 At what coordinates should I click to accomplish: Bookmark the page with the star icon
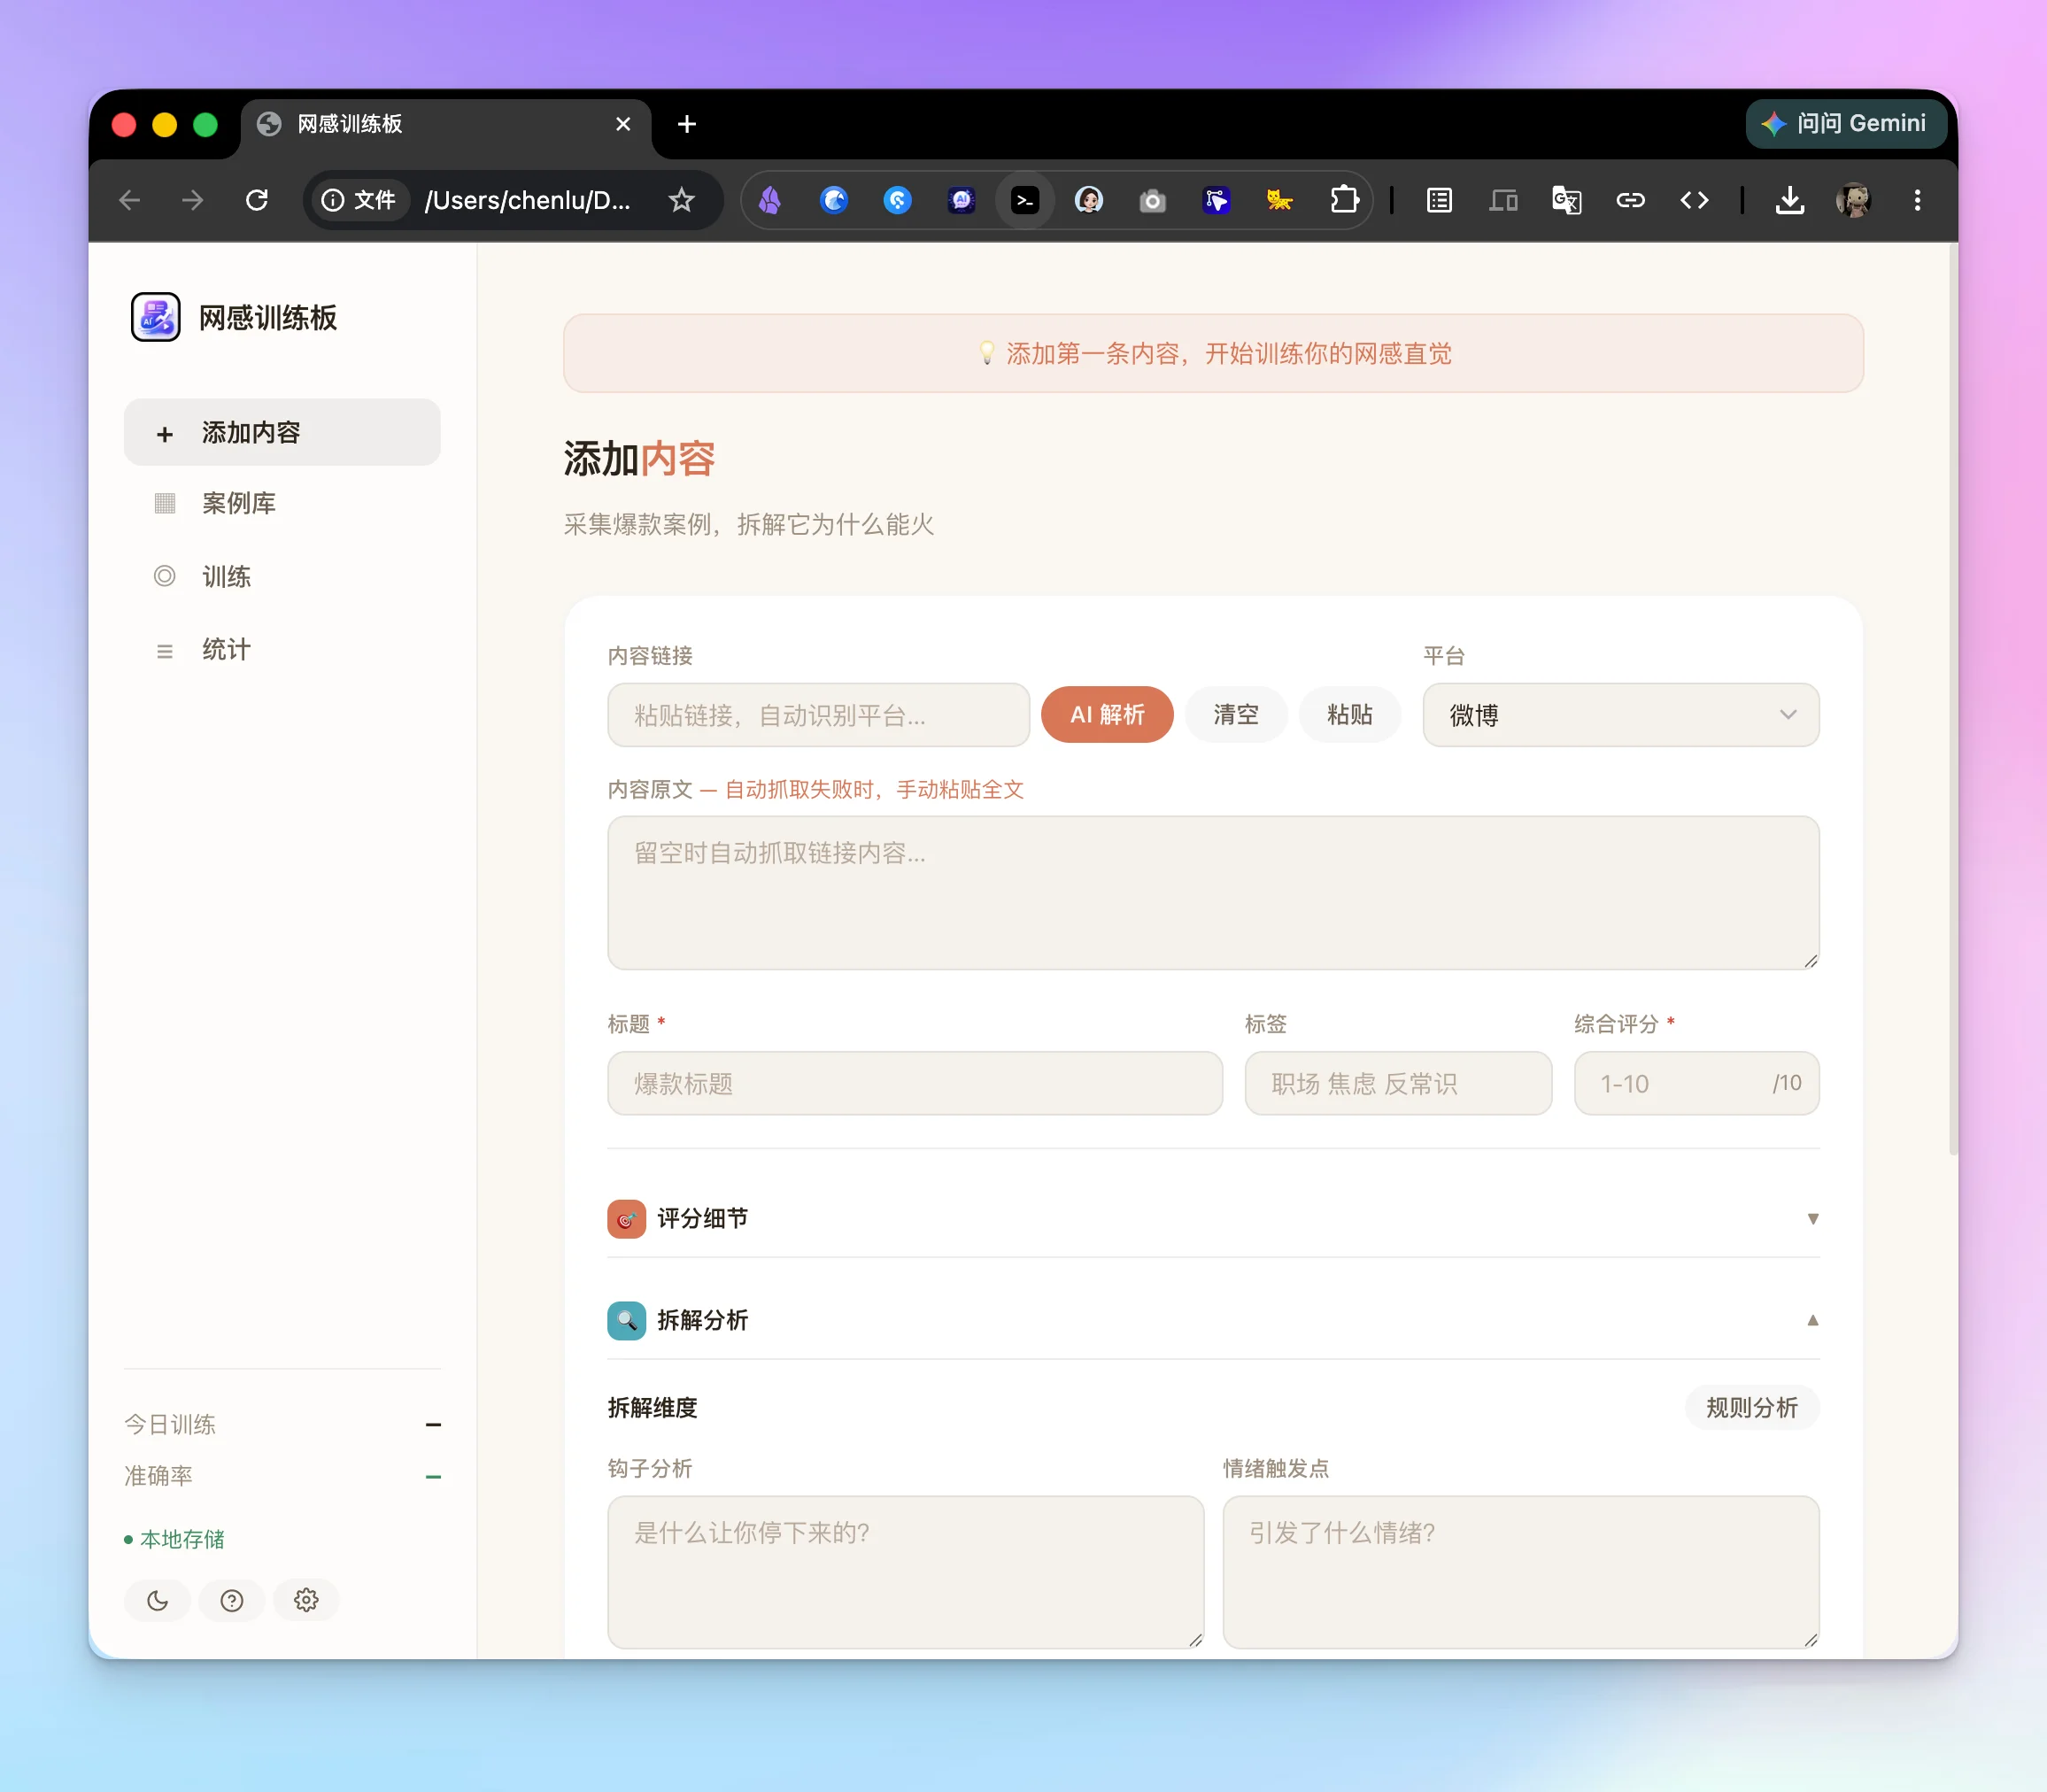(681, 200)
